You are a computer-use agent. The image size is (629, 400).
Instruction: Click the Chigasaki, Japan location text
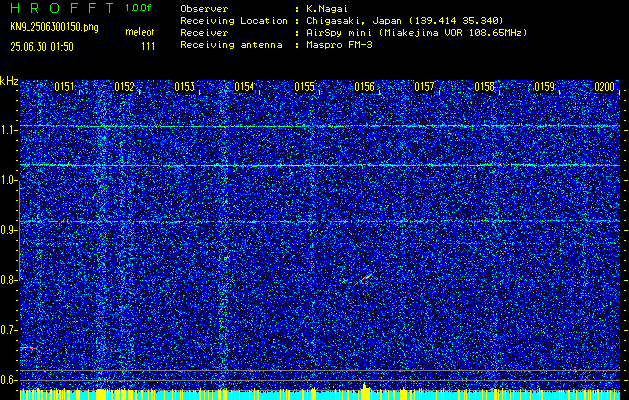[x=404, y=21]
